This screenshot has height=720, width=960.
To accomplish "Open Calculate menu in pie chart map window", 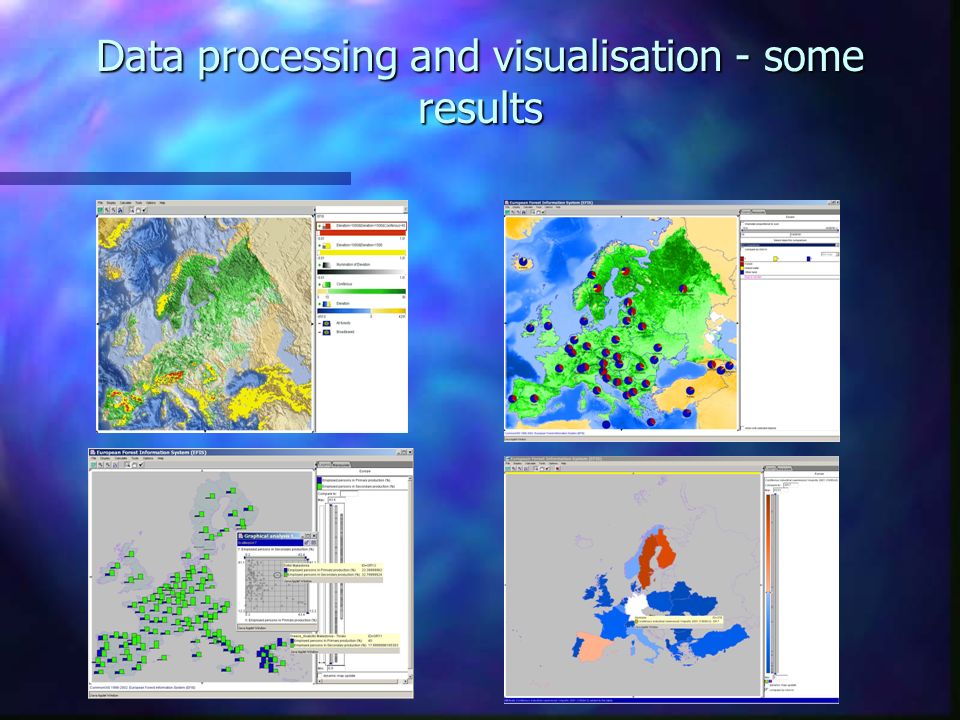I will point(528,207).
